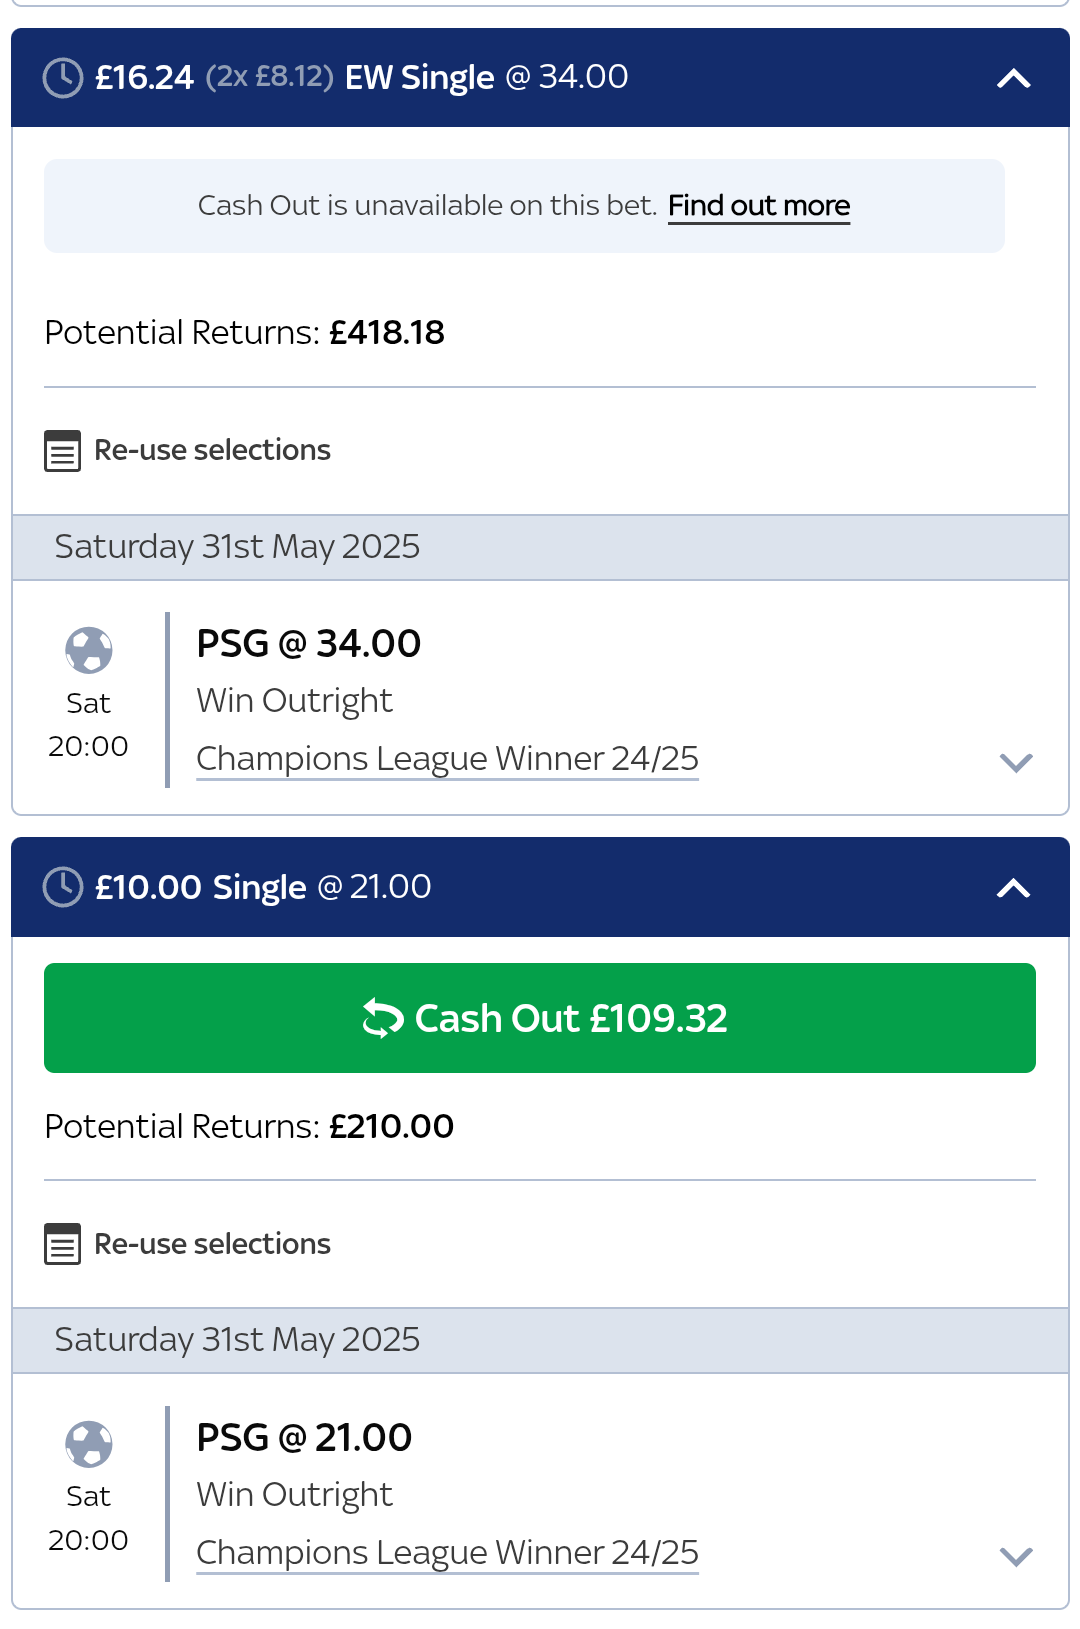Cash Out the bet for £109.32
The height and width of the screenshot is (1629, 1080).
(x=540, y=1018)
